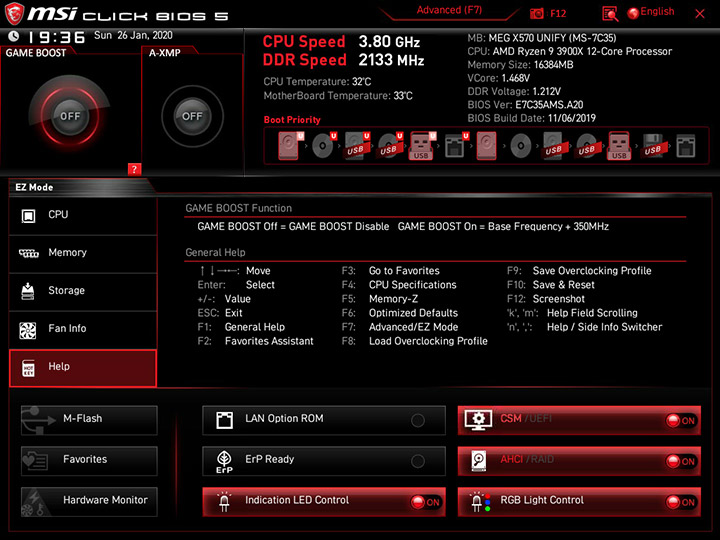Open Favorites
Viewport: 720px width, 540px height.
coord(89,461)
